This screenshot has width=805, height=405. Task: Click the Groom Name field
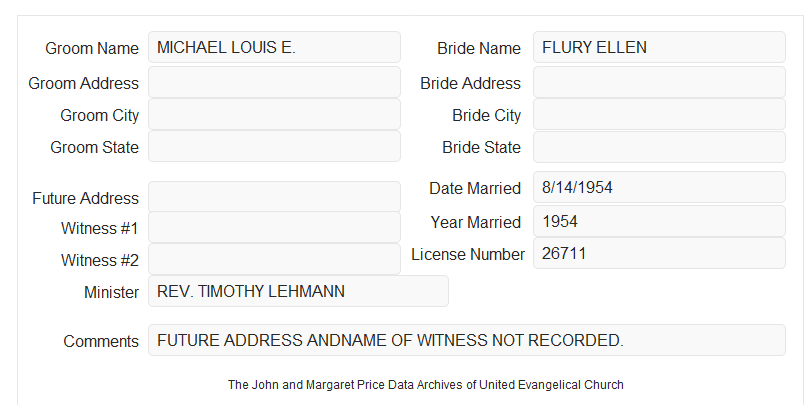pos(274,47)
